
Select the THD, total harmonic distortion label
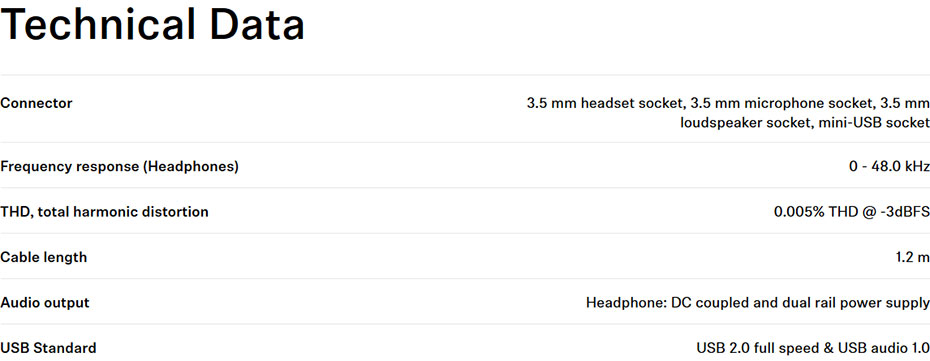(104, 212)
